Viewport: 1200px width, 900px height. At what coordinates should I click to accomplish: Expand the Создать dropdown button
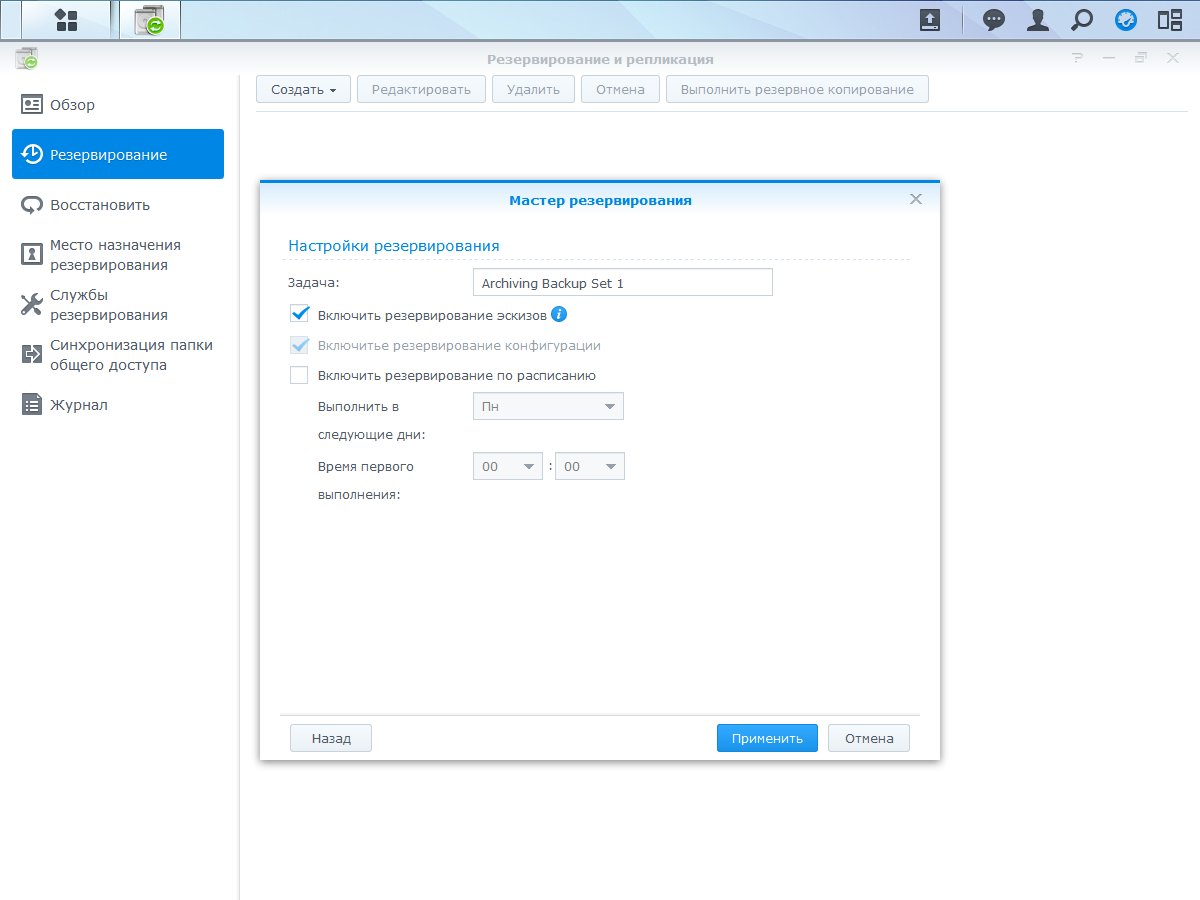pos(303,89)
